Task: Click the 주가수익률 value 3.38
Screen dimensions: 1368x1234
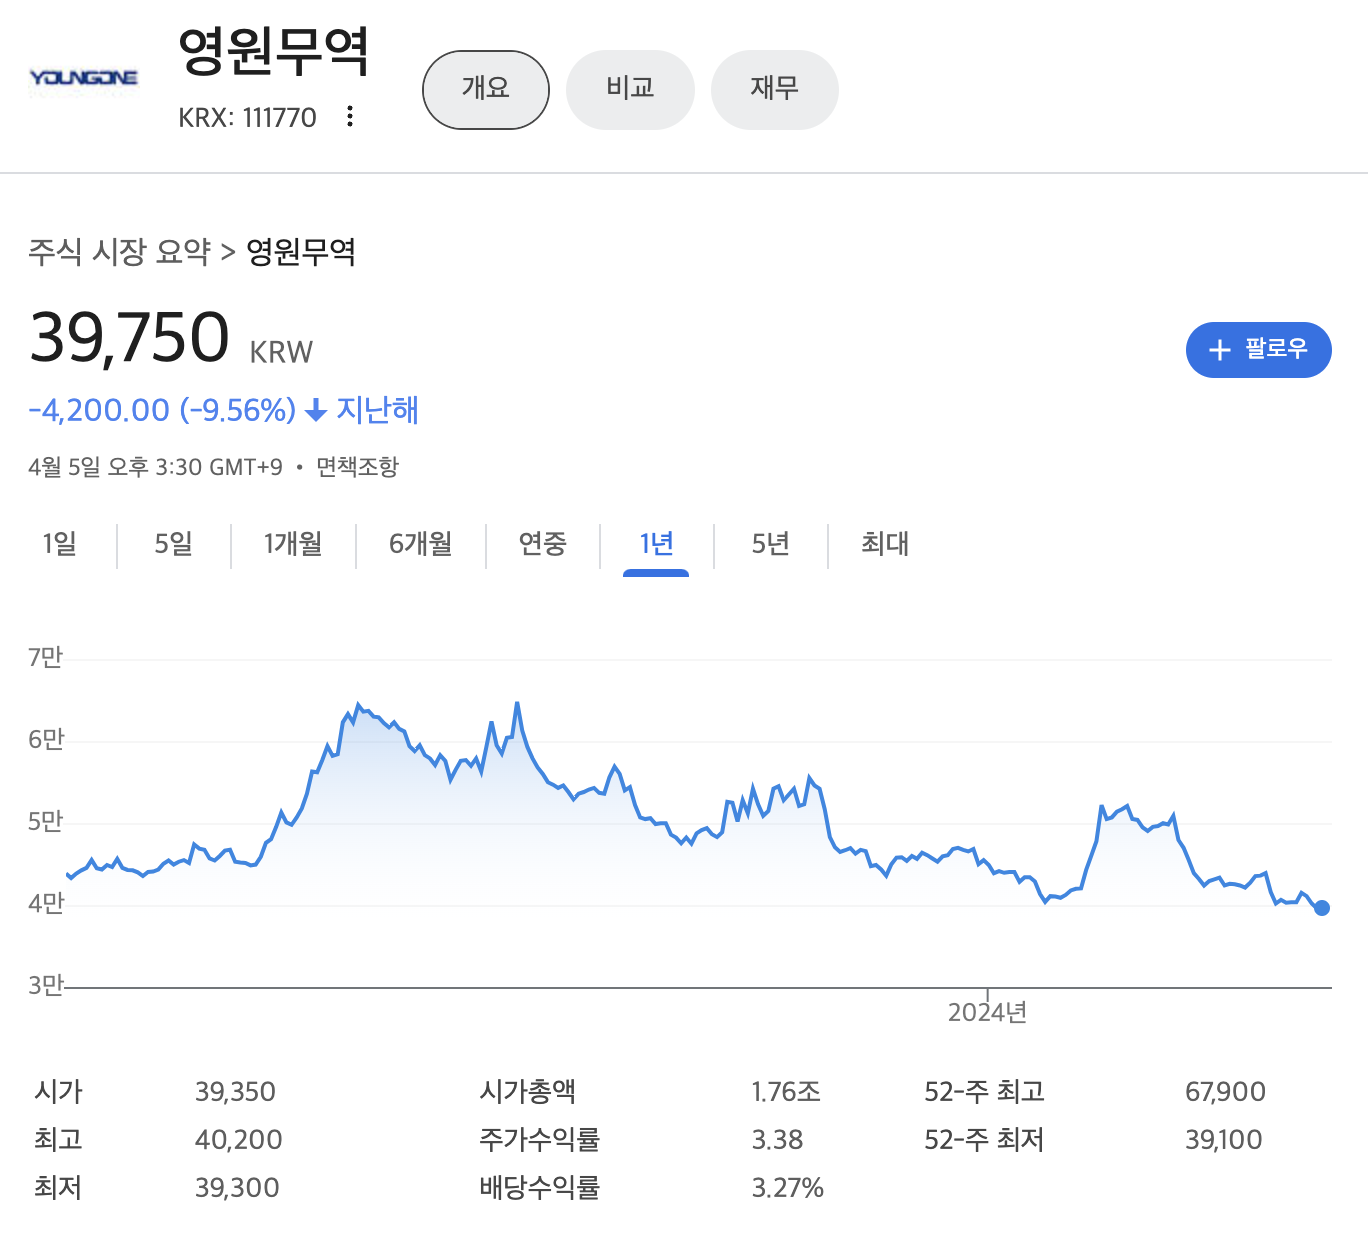Action: point(777,1140)
